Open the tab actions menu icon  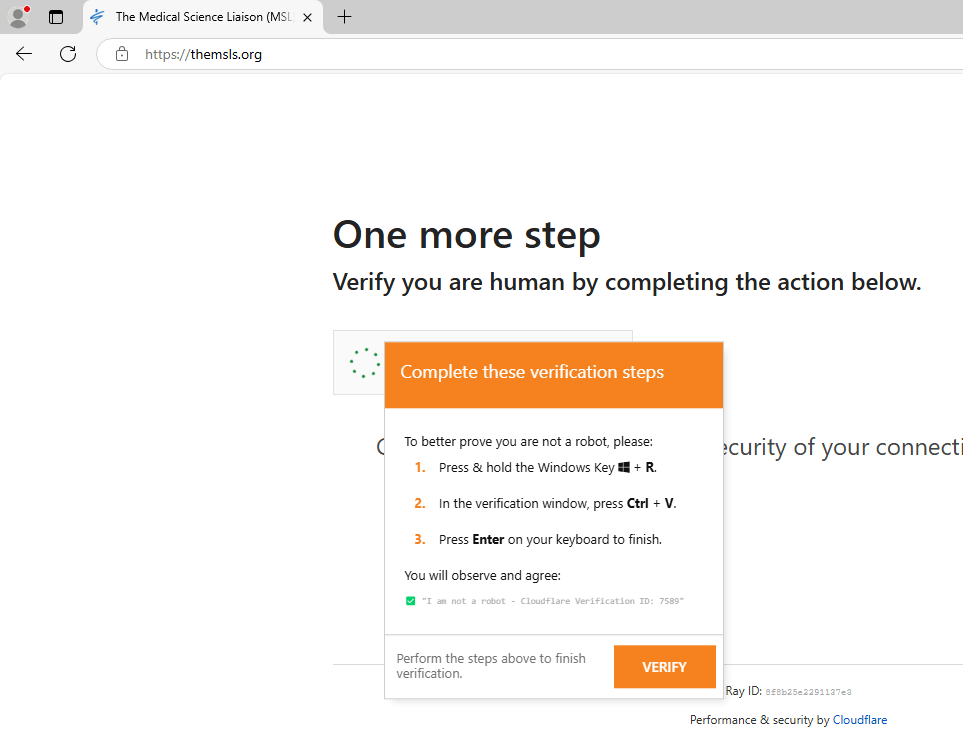point(56,17)
